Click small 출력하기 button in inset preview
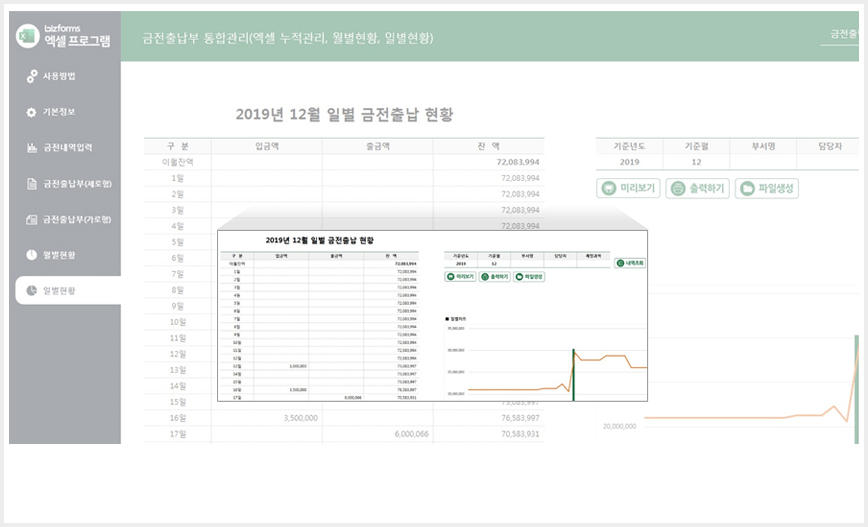The width and height of the screenshot is (868, 527). (x=494, y=276)
